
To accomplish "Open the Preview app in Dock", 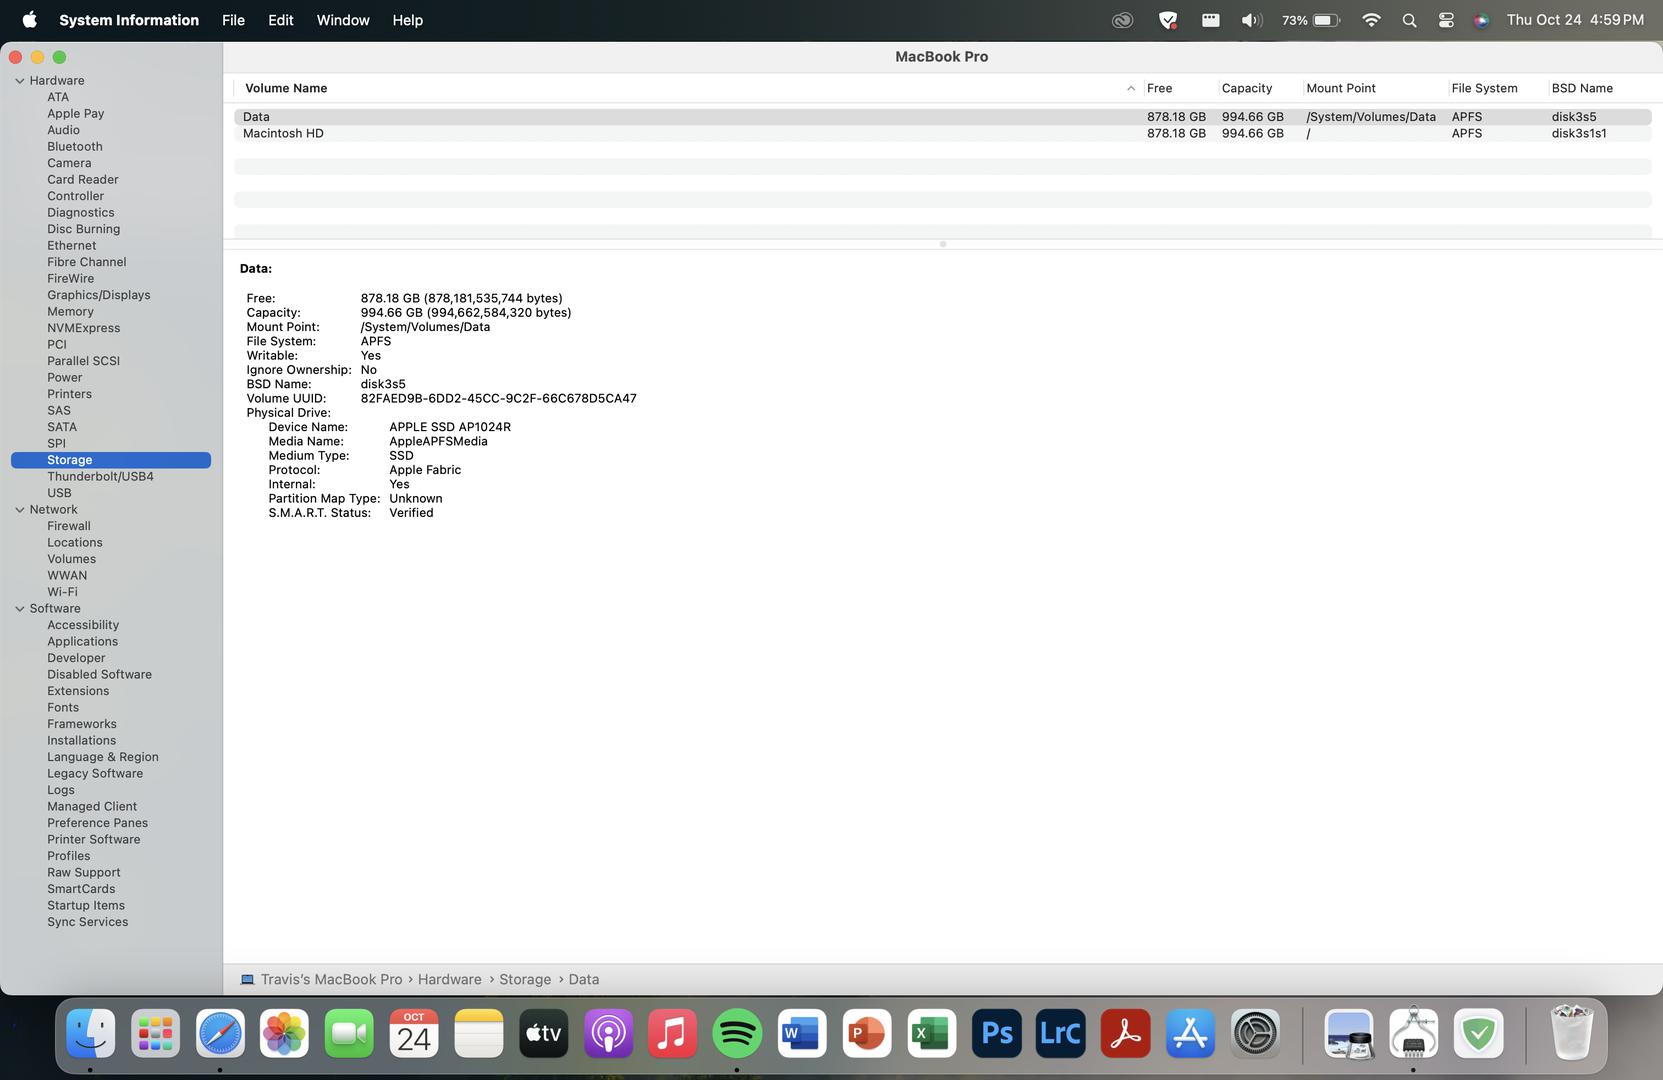I will click(1349, 1033).
